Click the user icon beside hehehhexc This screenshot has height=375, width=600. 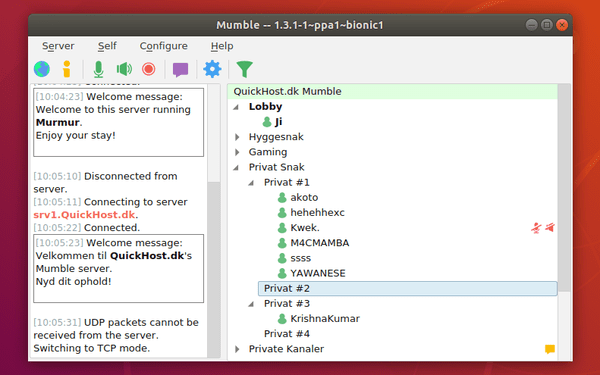[x=282, y=213]
